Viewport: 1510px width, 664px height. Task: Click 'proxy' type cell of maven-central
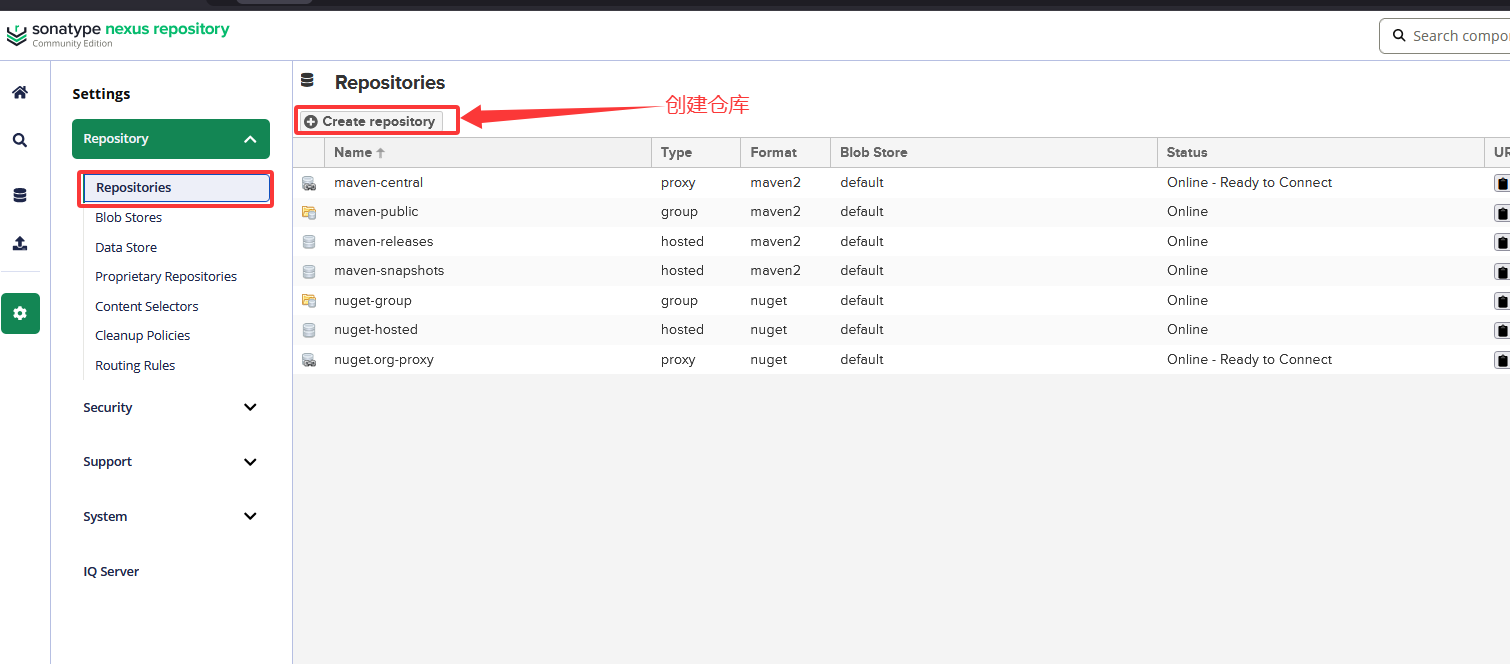click(x=678, y=183)
